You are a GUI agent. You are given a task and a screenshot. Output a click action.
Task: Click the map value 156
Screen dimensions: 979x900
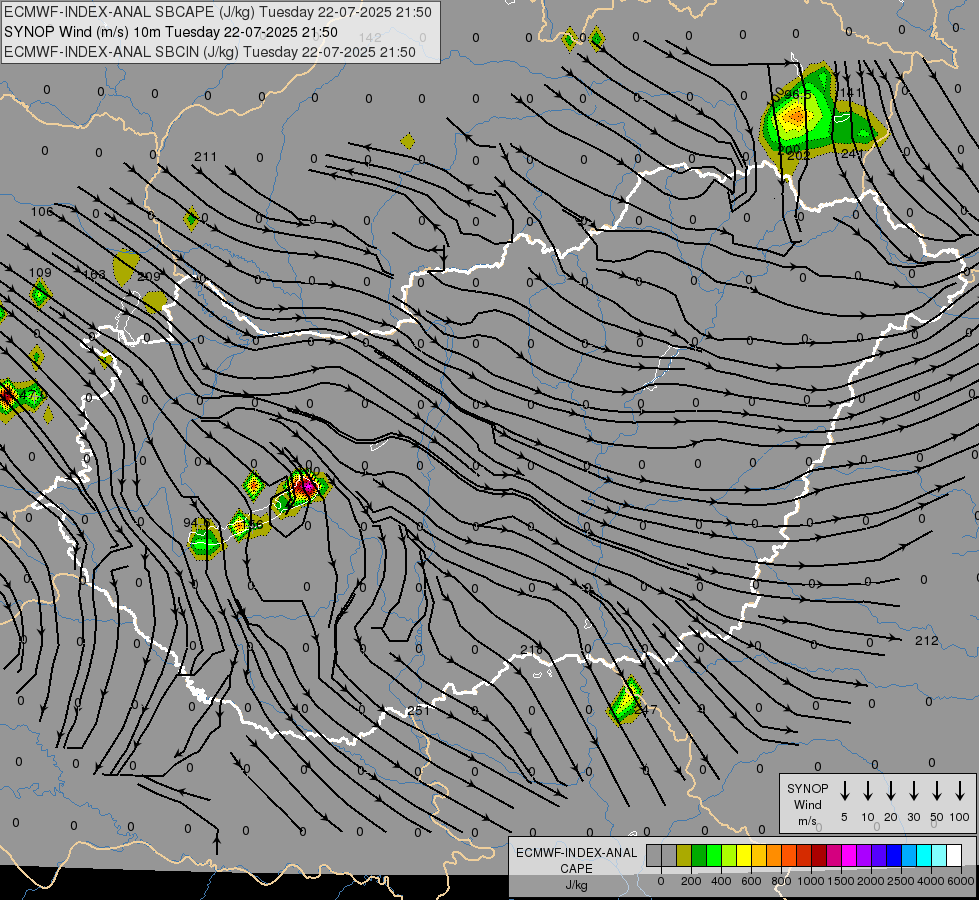click(x=252, y=525)
